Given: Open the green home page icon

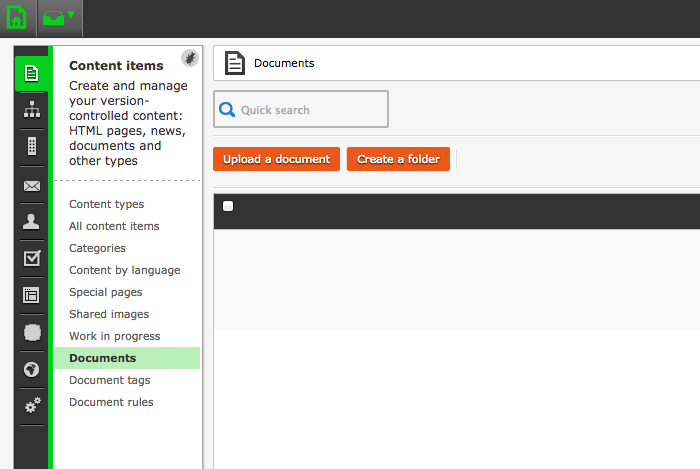Looking at the screenshot, I should tap(17, 18).
